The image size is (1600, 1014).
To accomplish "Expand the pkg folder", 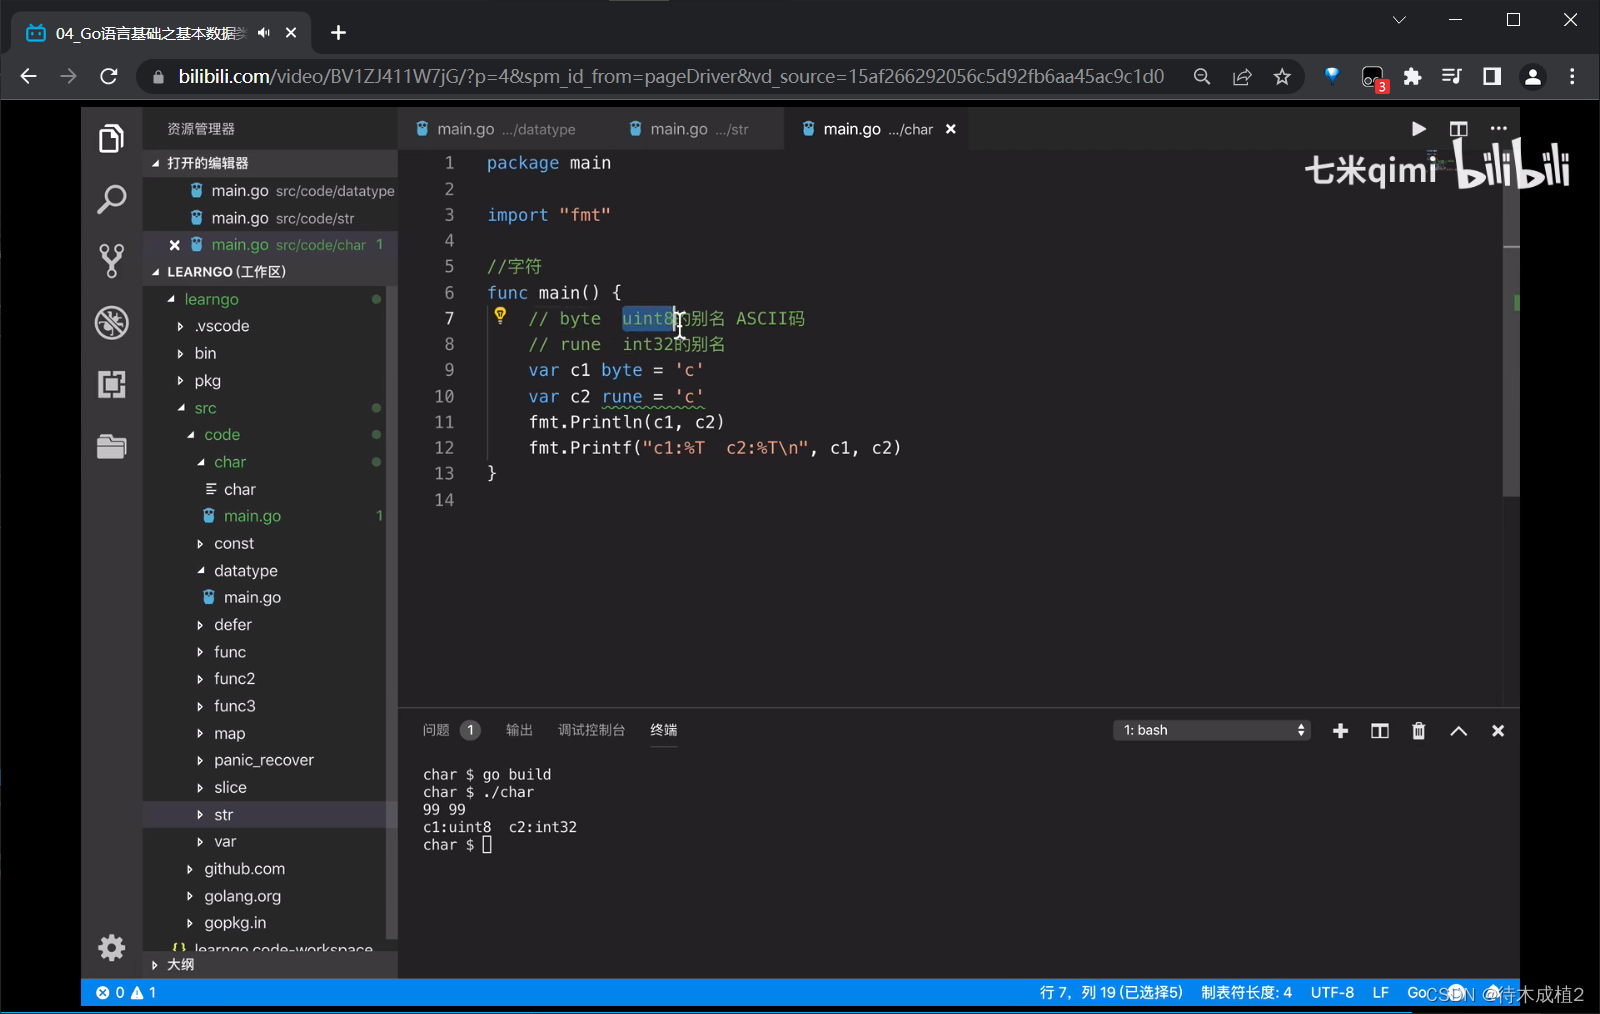I will click(x=207, y=381).
